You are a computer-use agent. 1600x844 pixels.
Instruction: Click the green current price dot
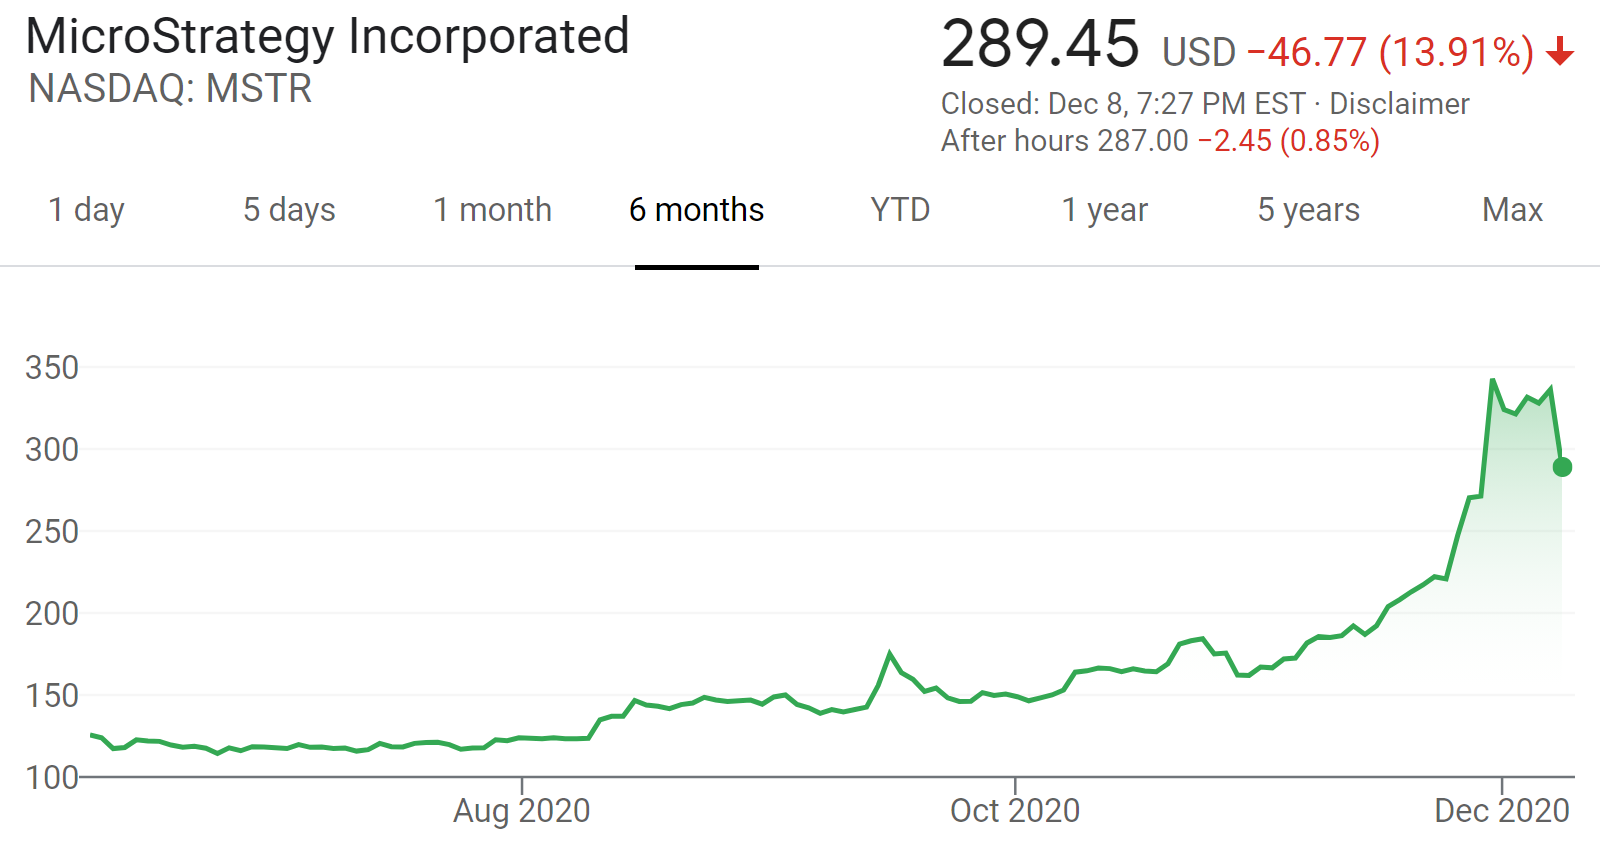[x=1562, y=467]
